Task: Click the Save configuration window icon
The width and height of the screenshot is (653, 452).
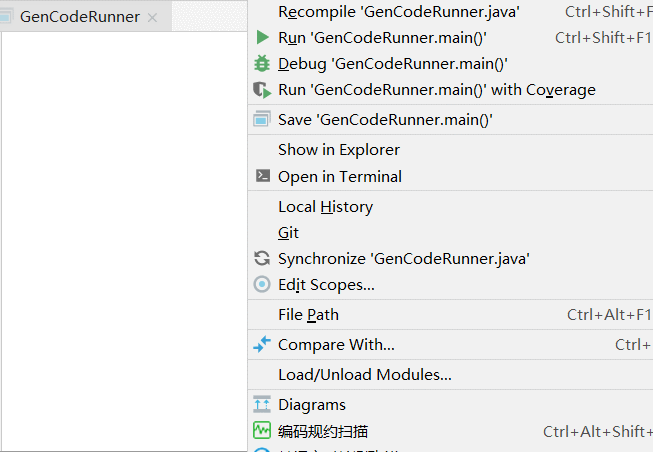Action: tap(262, 120)
